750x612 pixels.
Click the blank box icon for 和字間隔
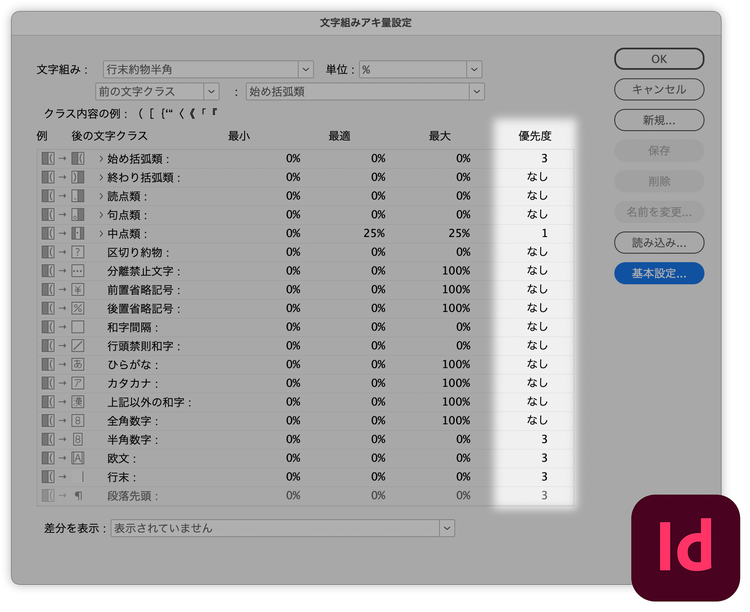[x=77, y=327]
